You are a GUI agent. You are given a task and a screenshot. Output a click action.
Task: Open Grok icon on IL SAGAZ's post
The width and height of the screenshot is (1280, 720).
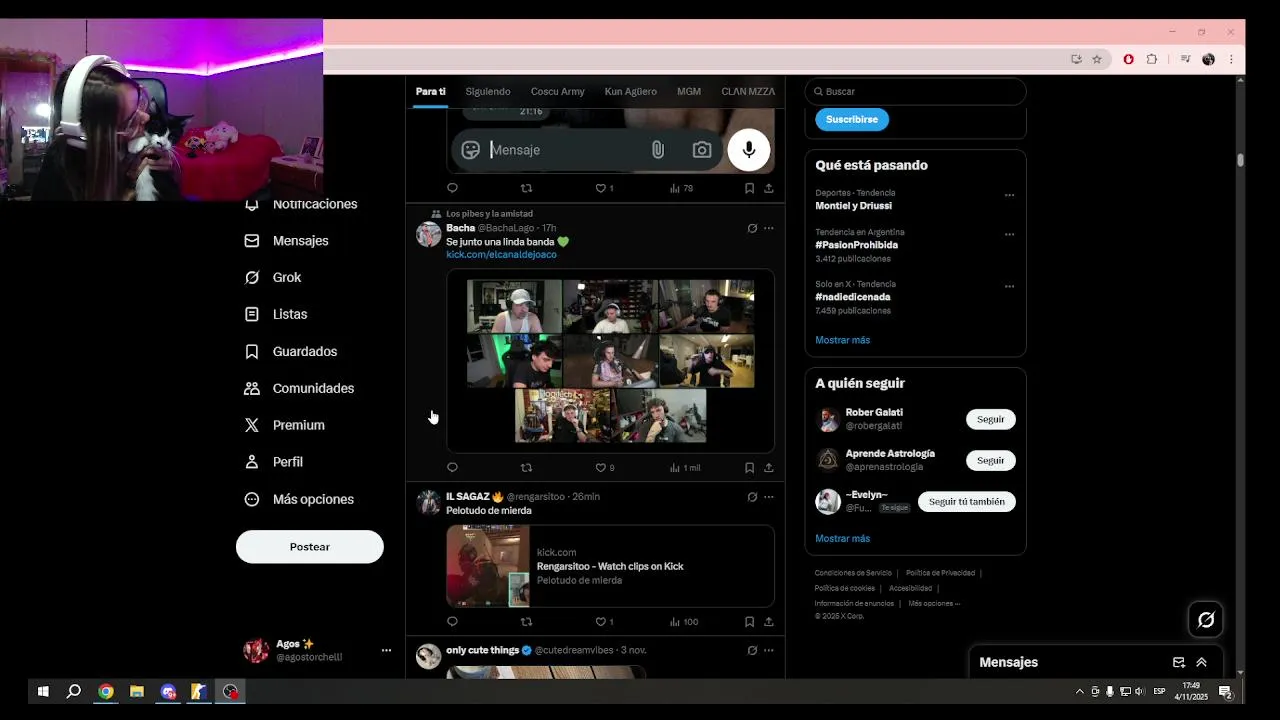pyautogui.click(x=752, y=496)
